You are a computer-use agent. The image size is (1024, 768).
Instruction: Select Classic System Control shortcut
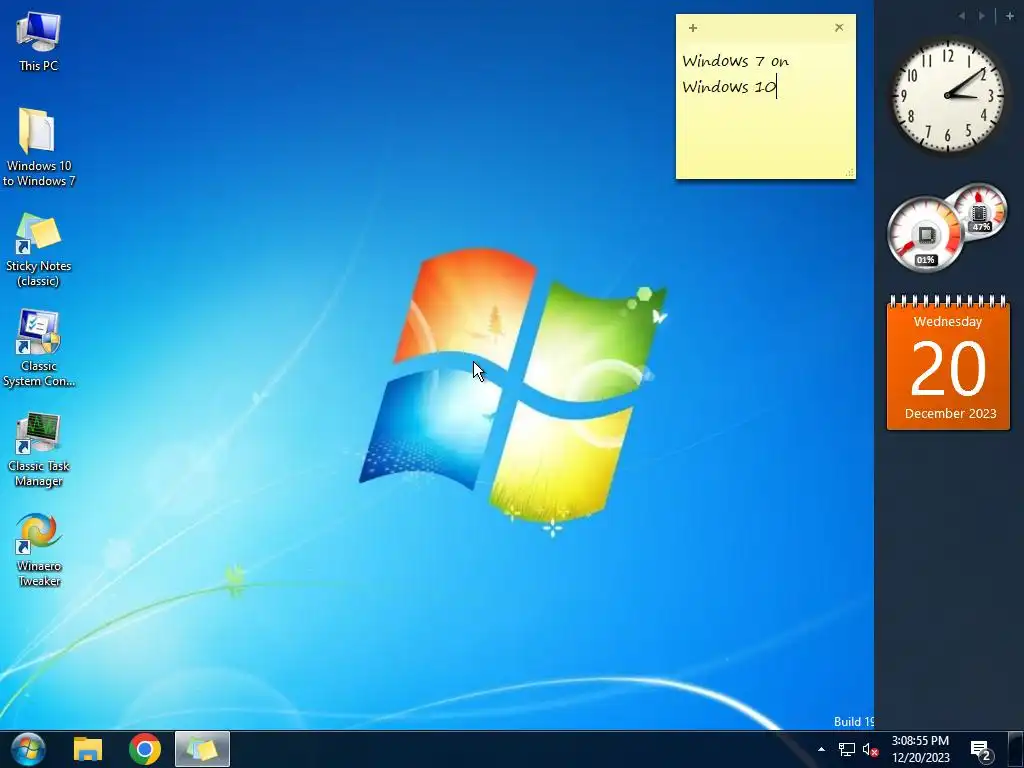coord(38,349)
